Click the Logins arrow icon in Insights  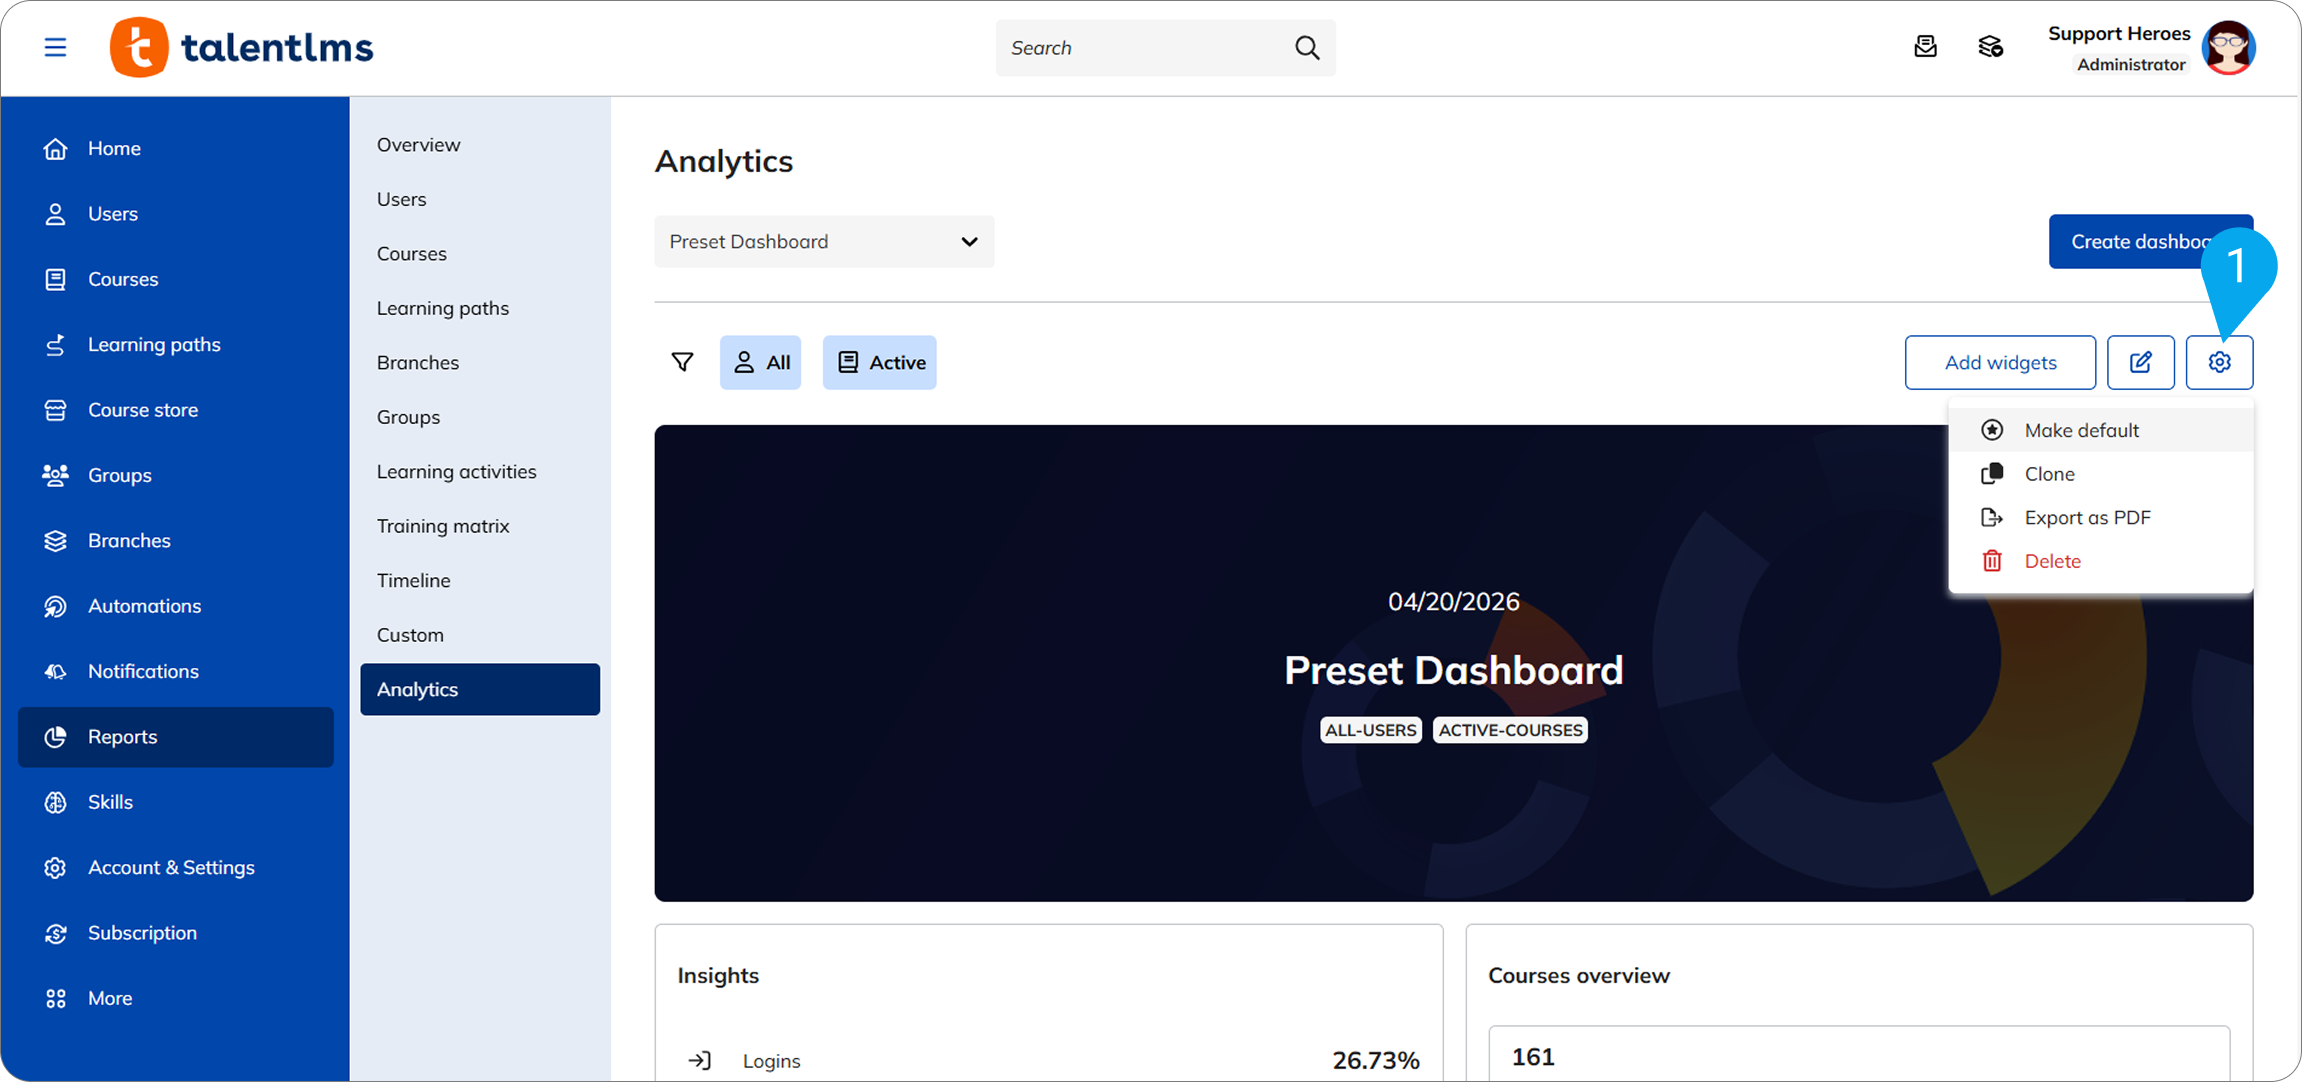[700, 1060]
